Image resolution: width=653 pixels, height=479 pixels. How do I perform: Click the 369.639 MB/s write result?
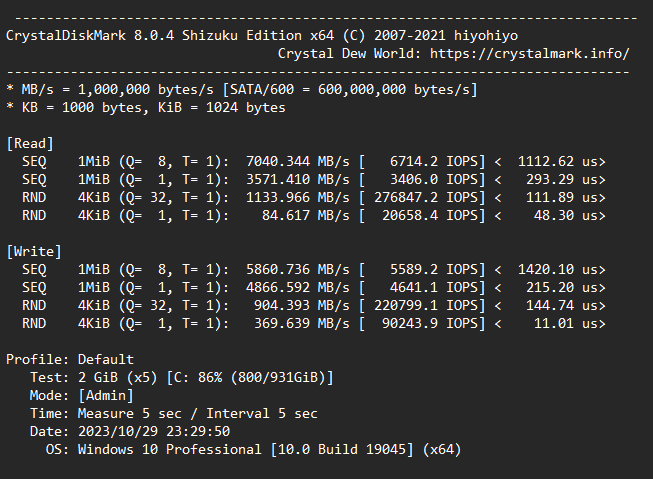(x=302, y=323)
